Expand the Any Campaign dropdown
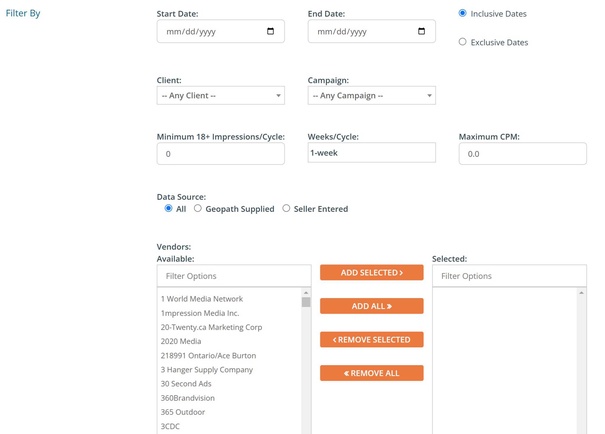 (371, 96)
